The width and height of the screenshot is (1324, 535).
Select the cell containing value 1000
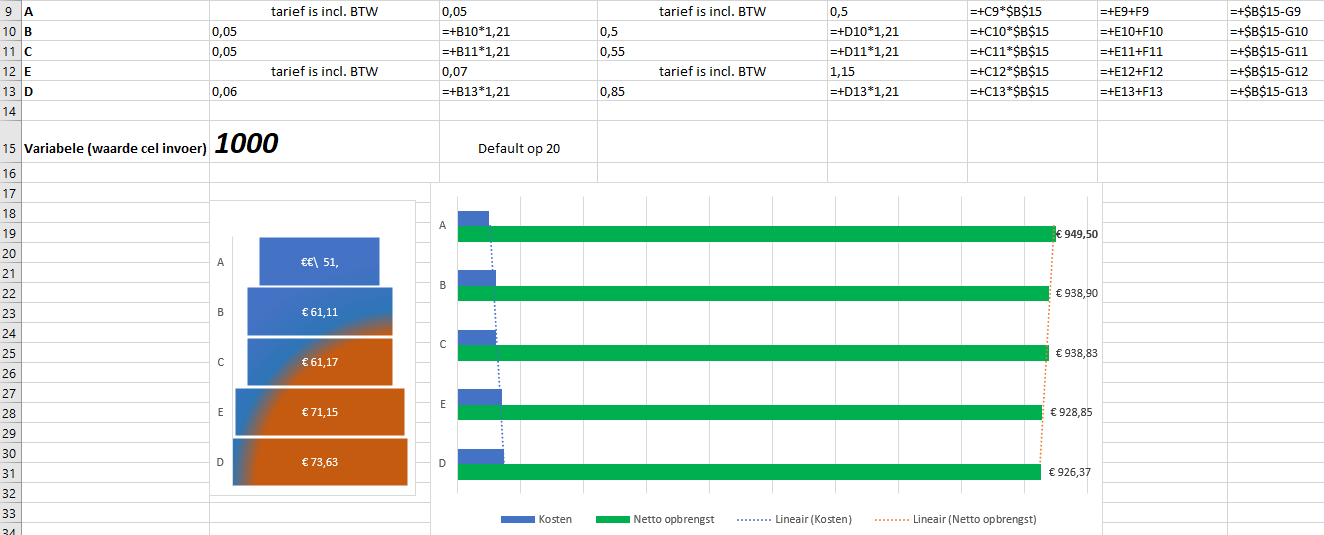(324, 142)
